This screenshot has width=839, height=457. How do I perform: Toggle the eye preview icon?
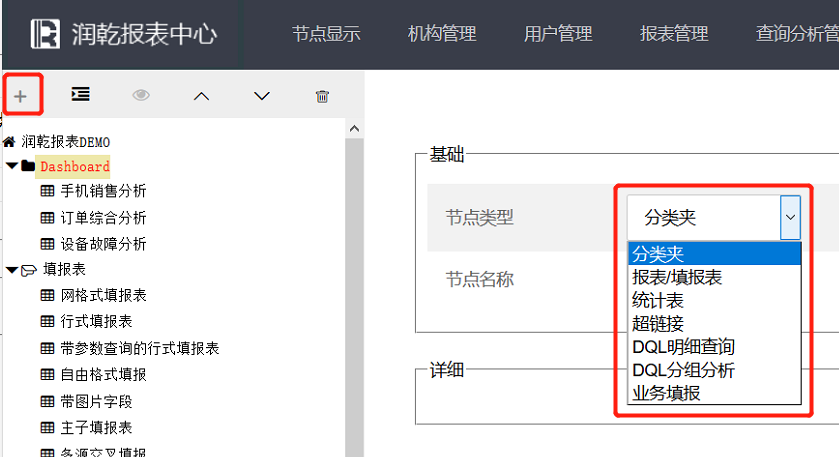[141, 95]
